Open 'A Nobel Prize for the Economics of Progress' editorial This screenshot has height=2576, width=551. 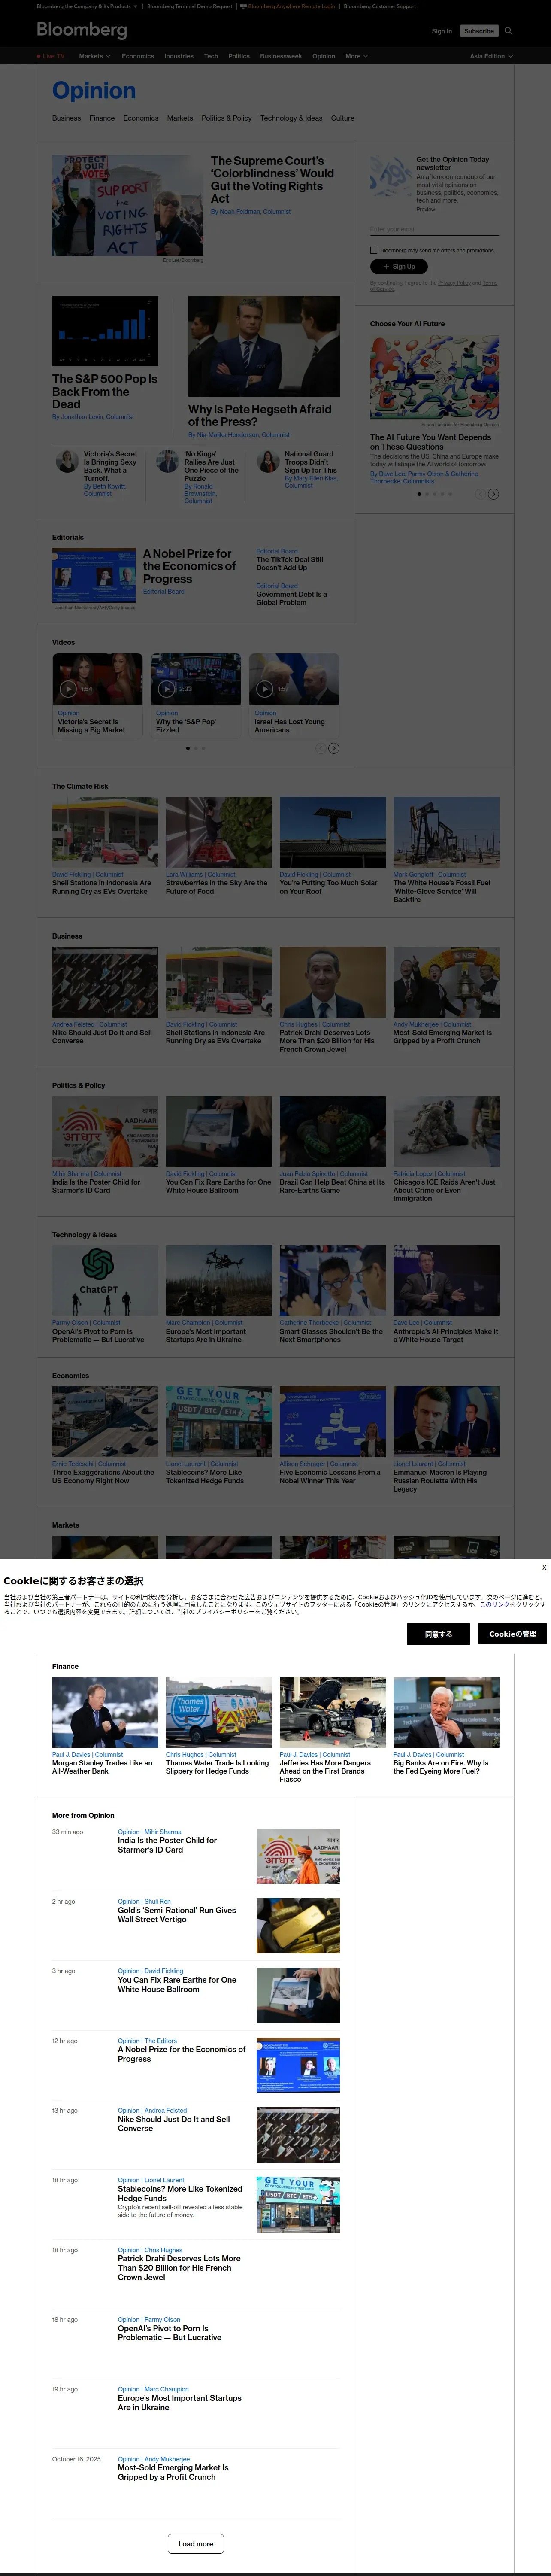[x=190, y=566]
